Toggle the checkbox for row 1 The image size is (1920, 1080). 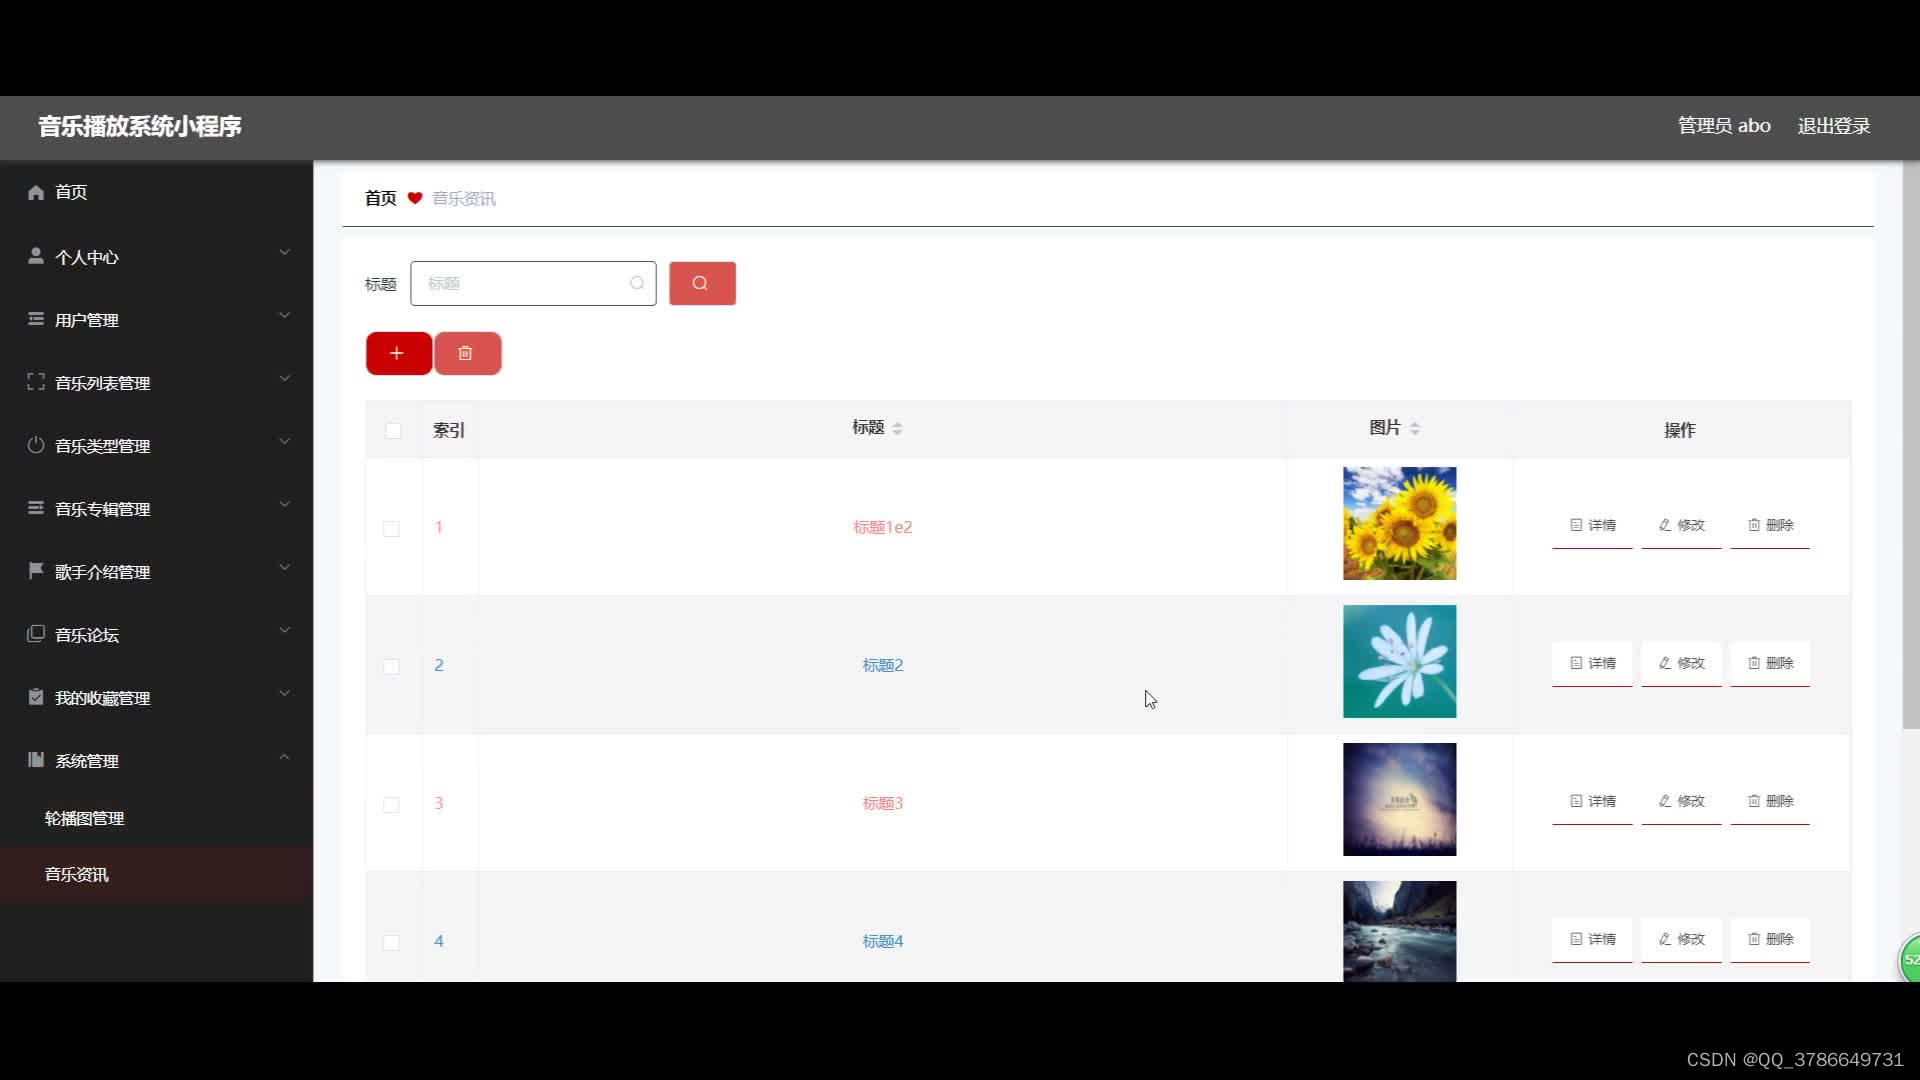point(390,526)
